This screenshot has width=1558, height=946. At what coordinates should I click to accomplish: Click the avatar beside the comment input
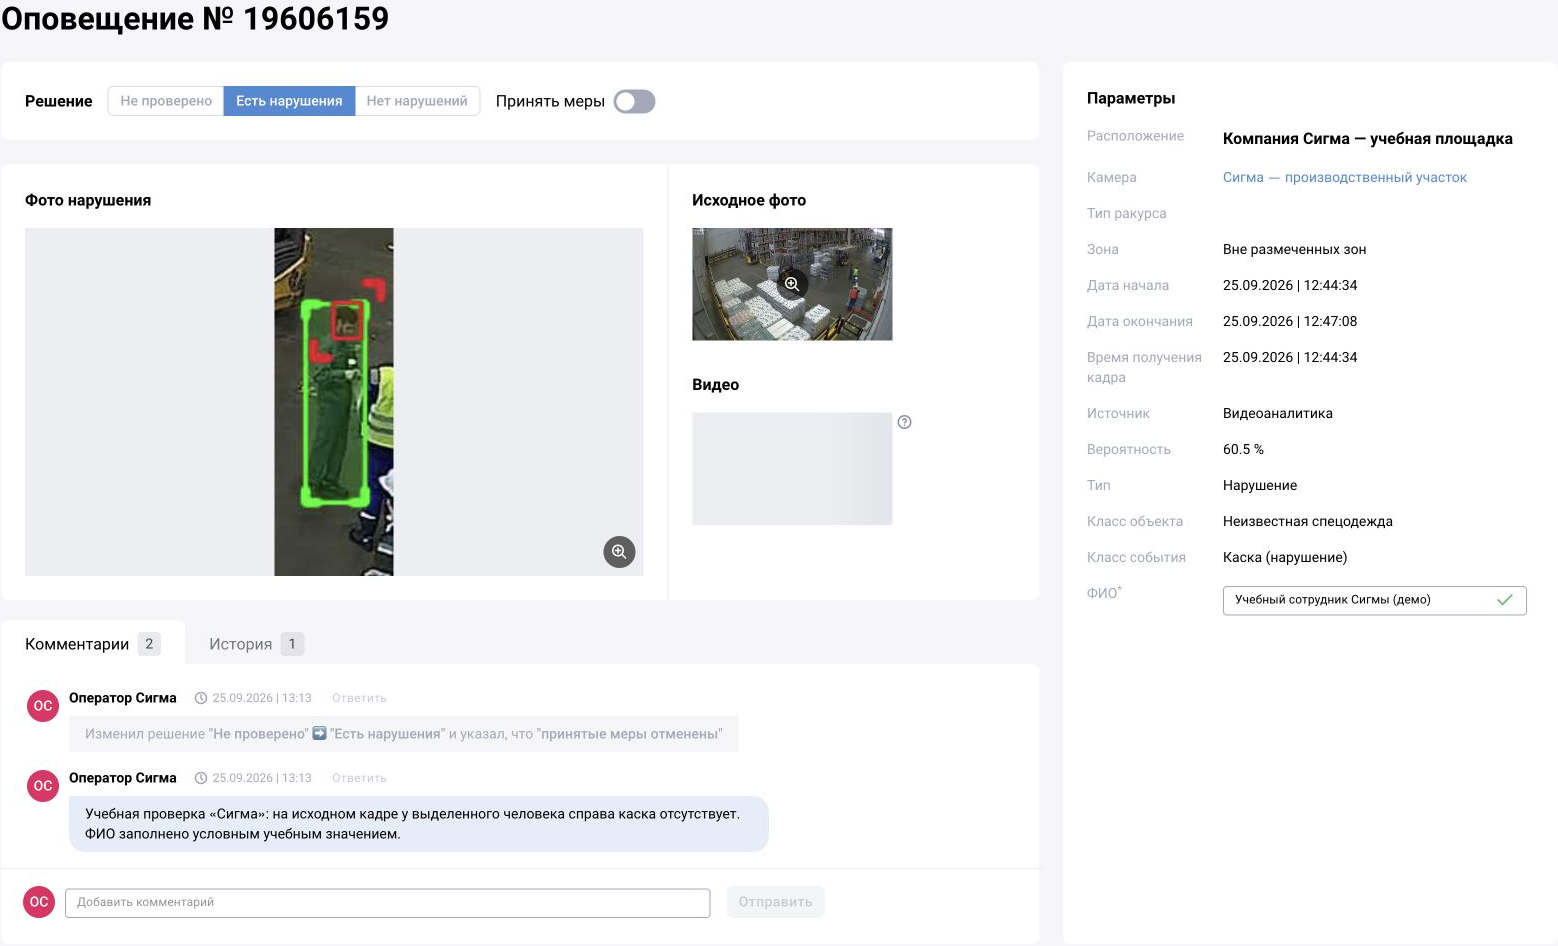(x=39, y=902)
